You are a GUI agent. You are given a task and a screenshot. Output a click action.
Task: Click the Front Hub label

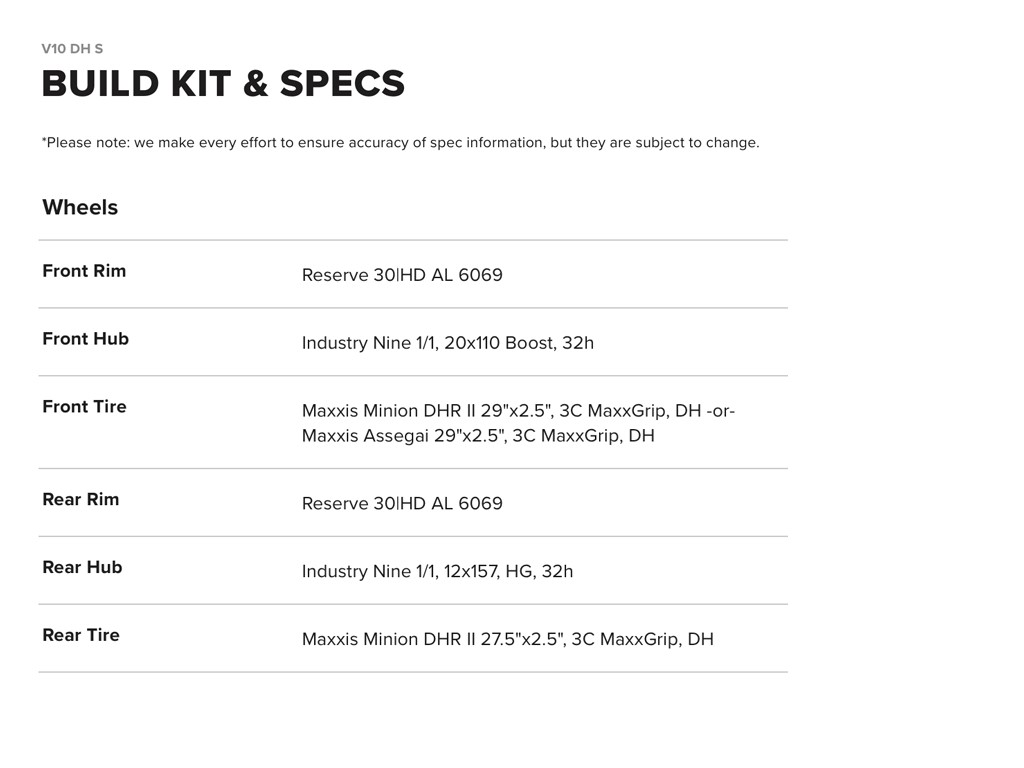pos(85,339)
